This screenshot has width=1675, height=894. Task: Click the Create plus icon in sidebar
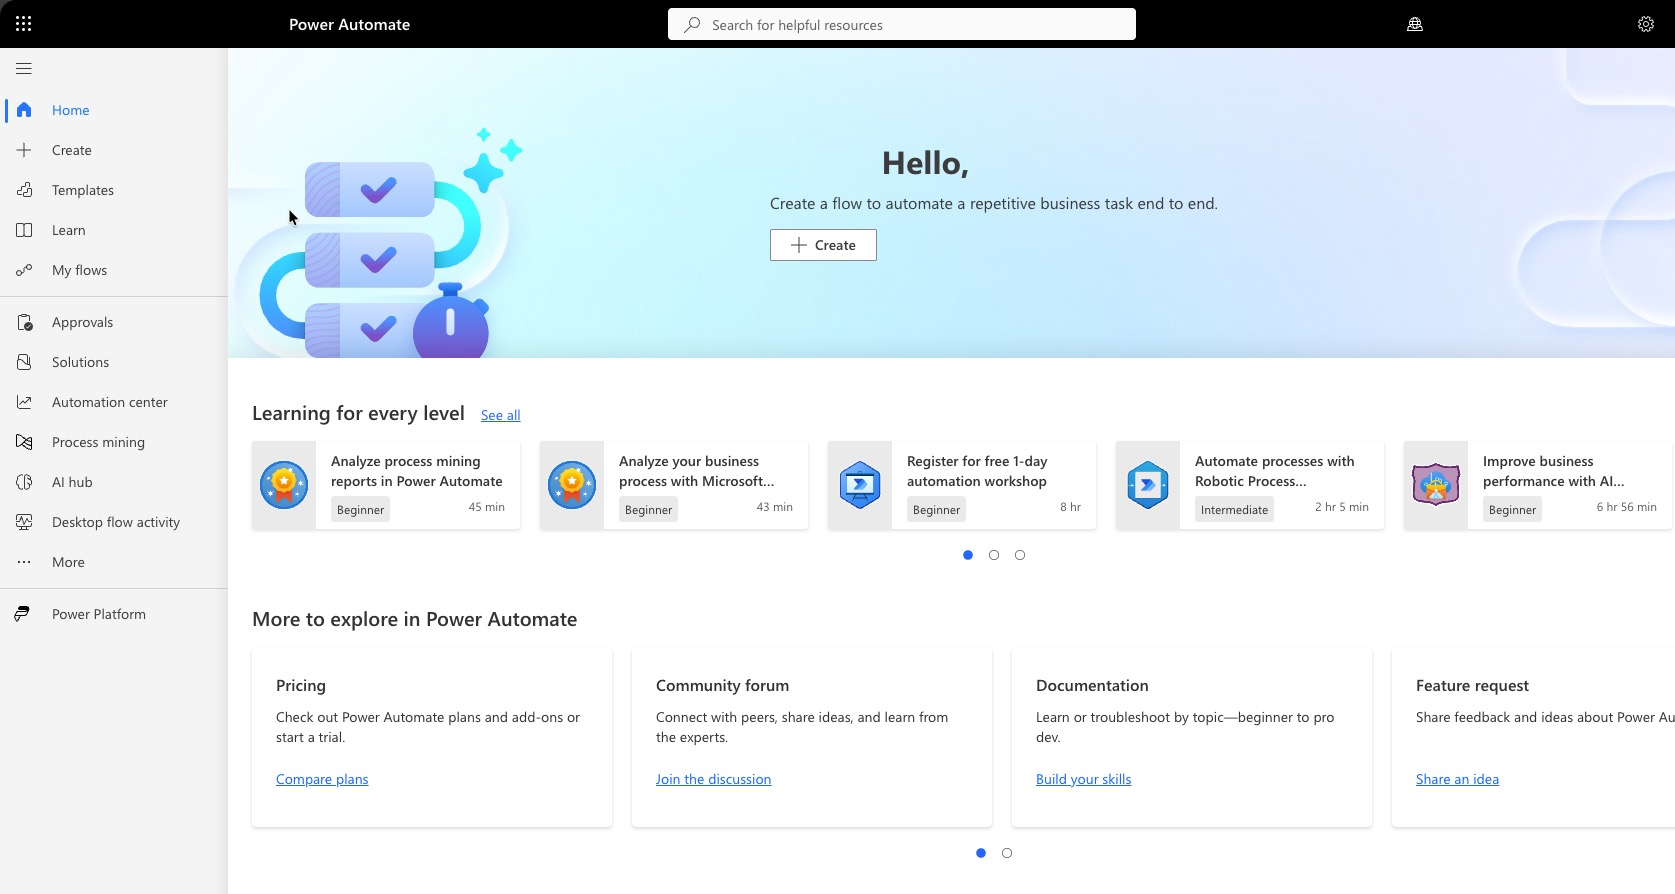(x=24, y=150)
